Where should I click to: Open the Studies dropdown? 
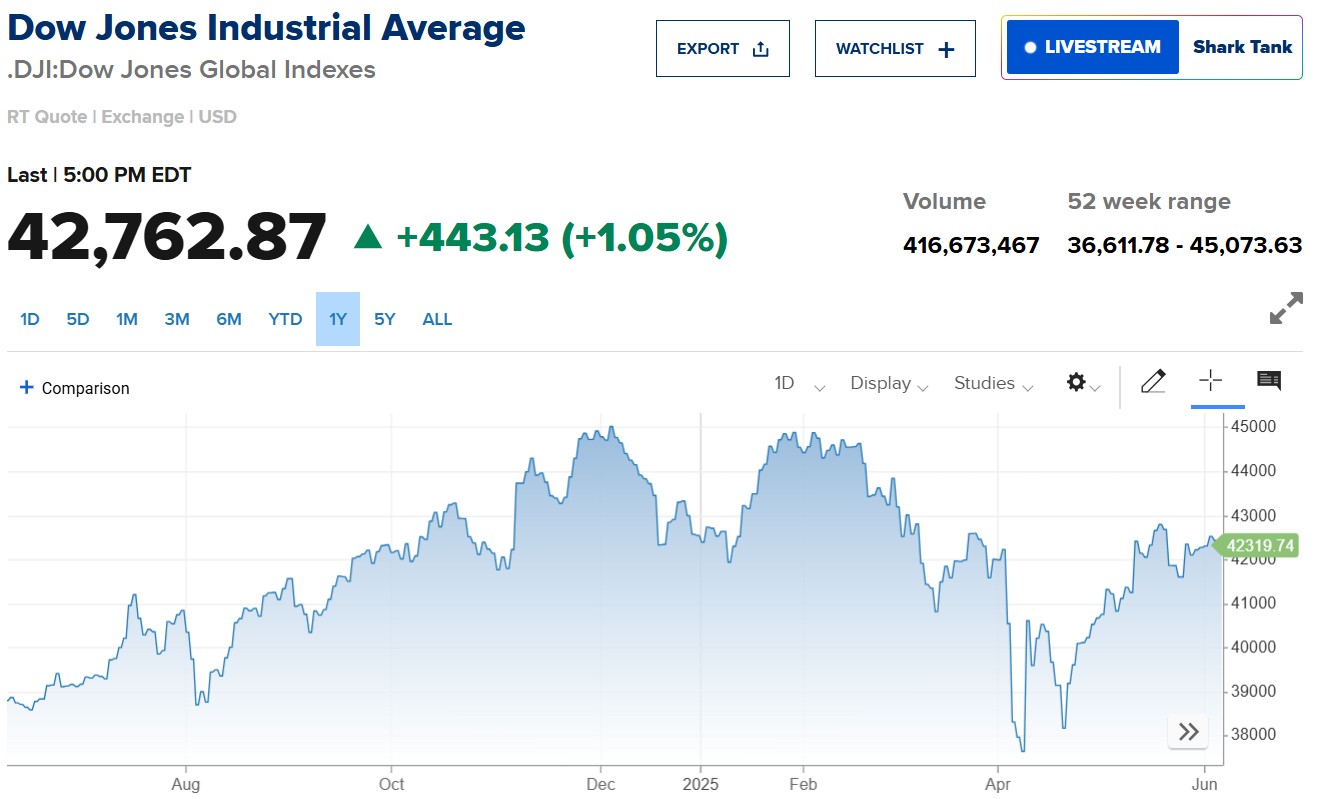coord(993,384)
